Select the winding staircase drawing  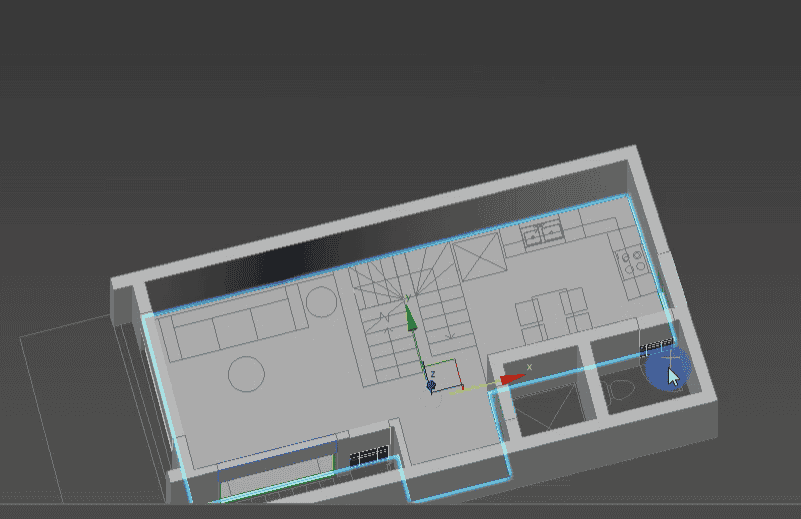[415, 316]
